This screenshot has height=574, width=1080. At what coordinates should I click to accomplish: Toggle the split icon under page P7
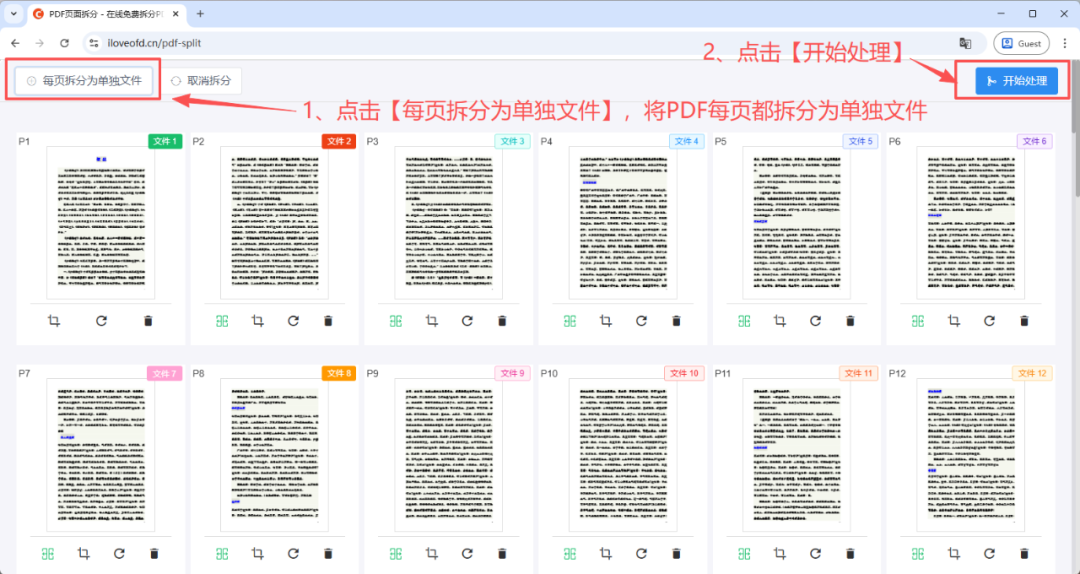(48, 553)
